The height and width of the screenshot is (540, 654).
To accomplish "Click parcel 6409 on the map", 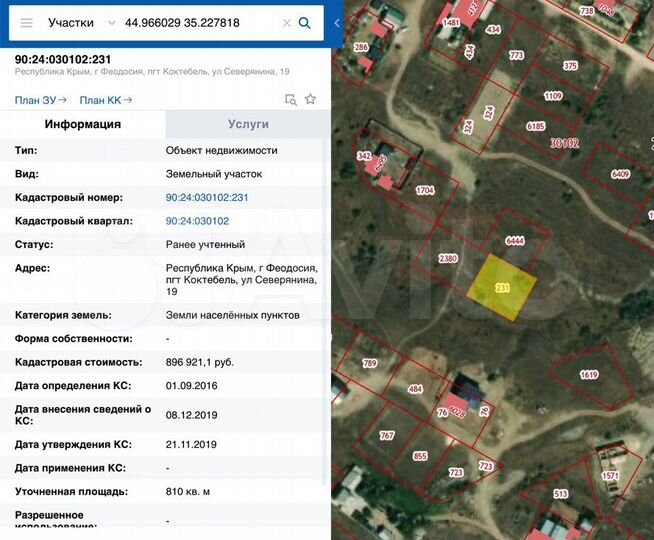I will [620, 174].
